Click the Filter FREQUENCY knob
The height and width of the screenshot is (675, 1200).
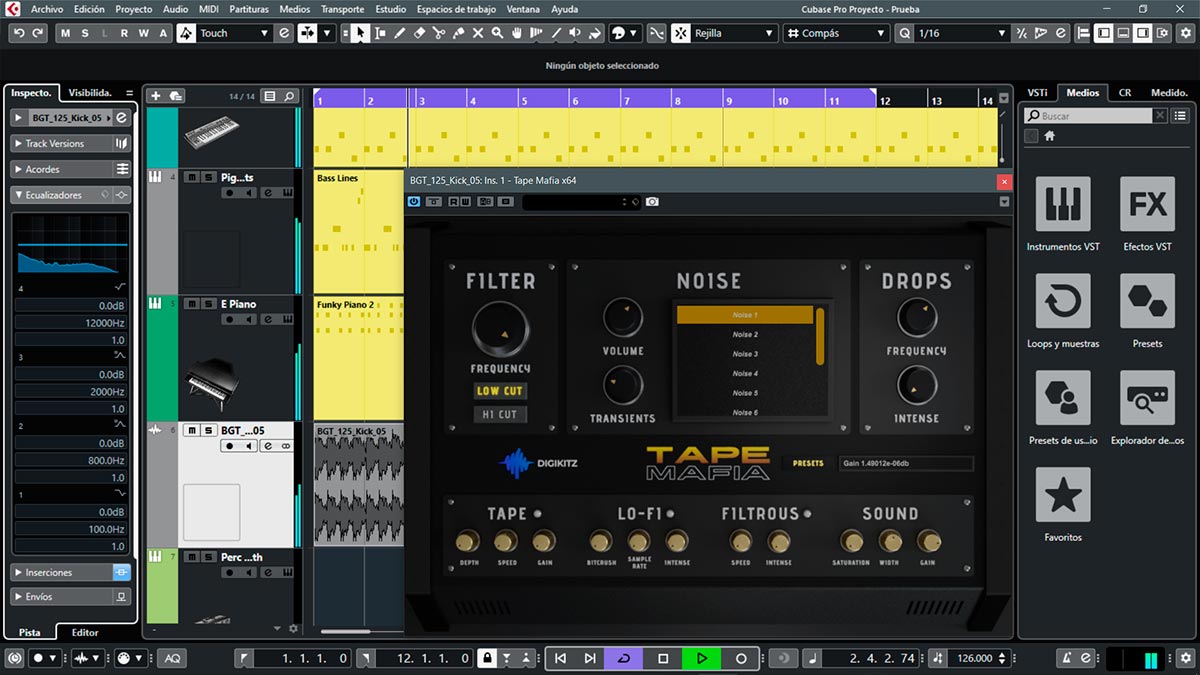tap(500, 329)
